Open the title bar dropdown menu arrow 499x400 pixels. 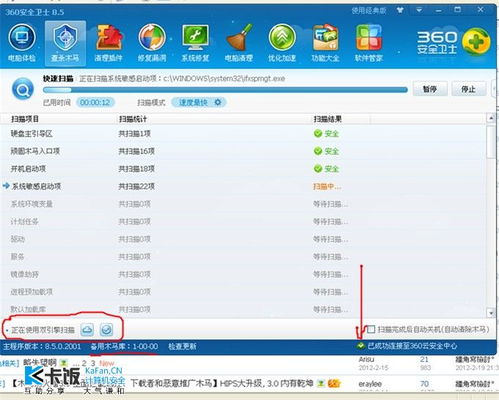pyautogui.click(x=419, y=10)
